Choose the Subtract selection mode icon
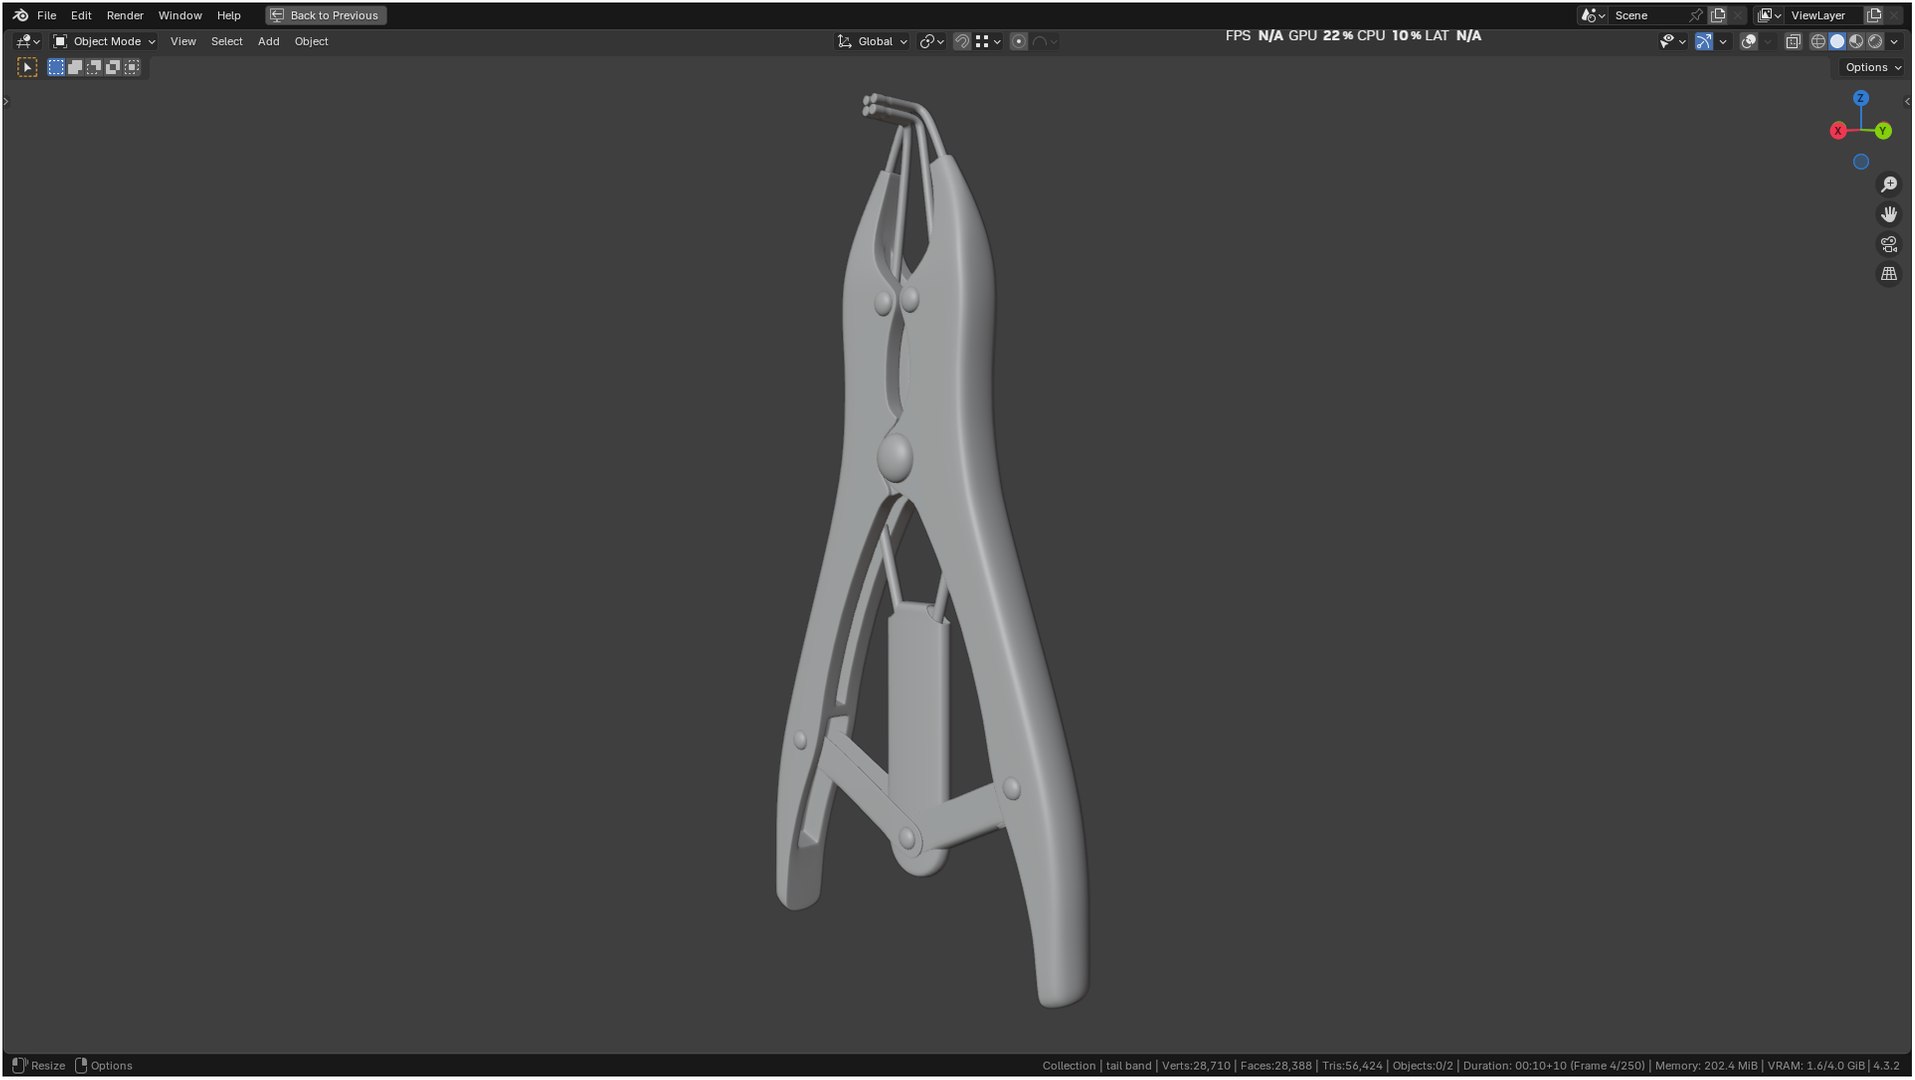Screen dimensions: 1915x1080 coord(94,67)
